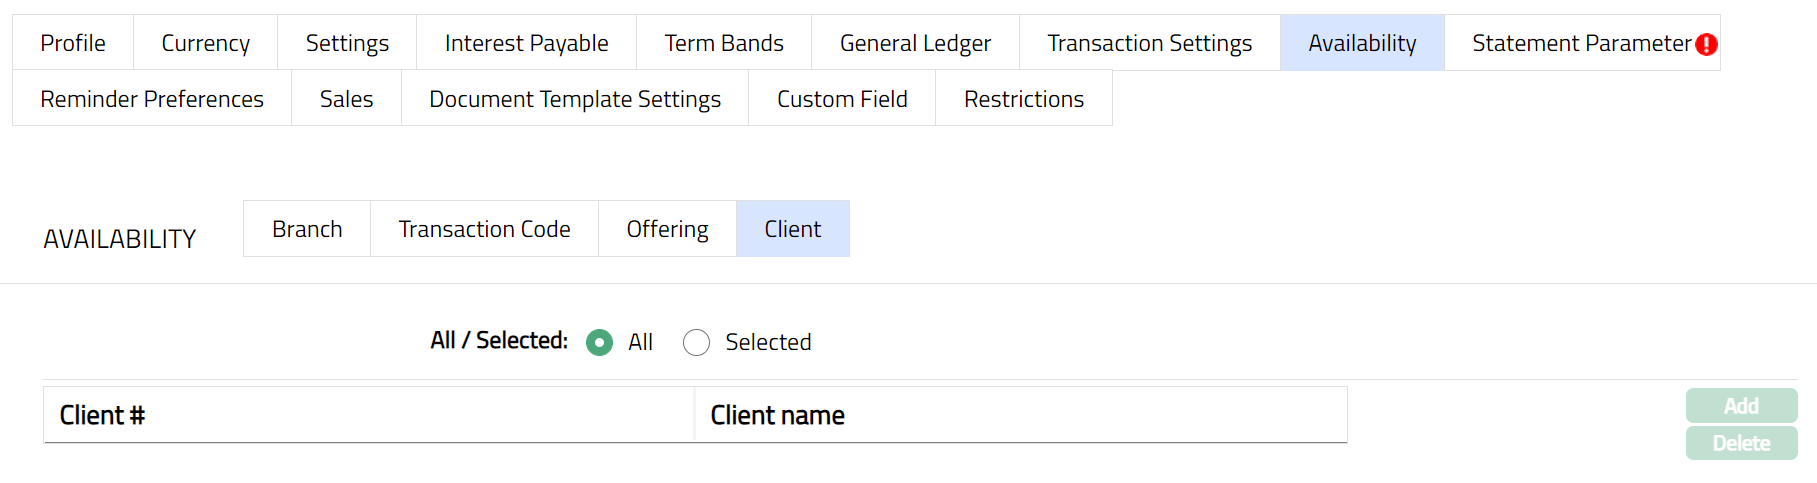1817x483 pixels.
Task: Switch to the Term Bands tab
Action: [724, 43]
